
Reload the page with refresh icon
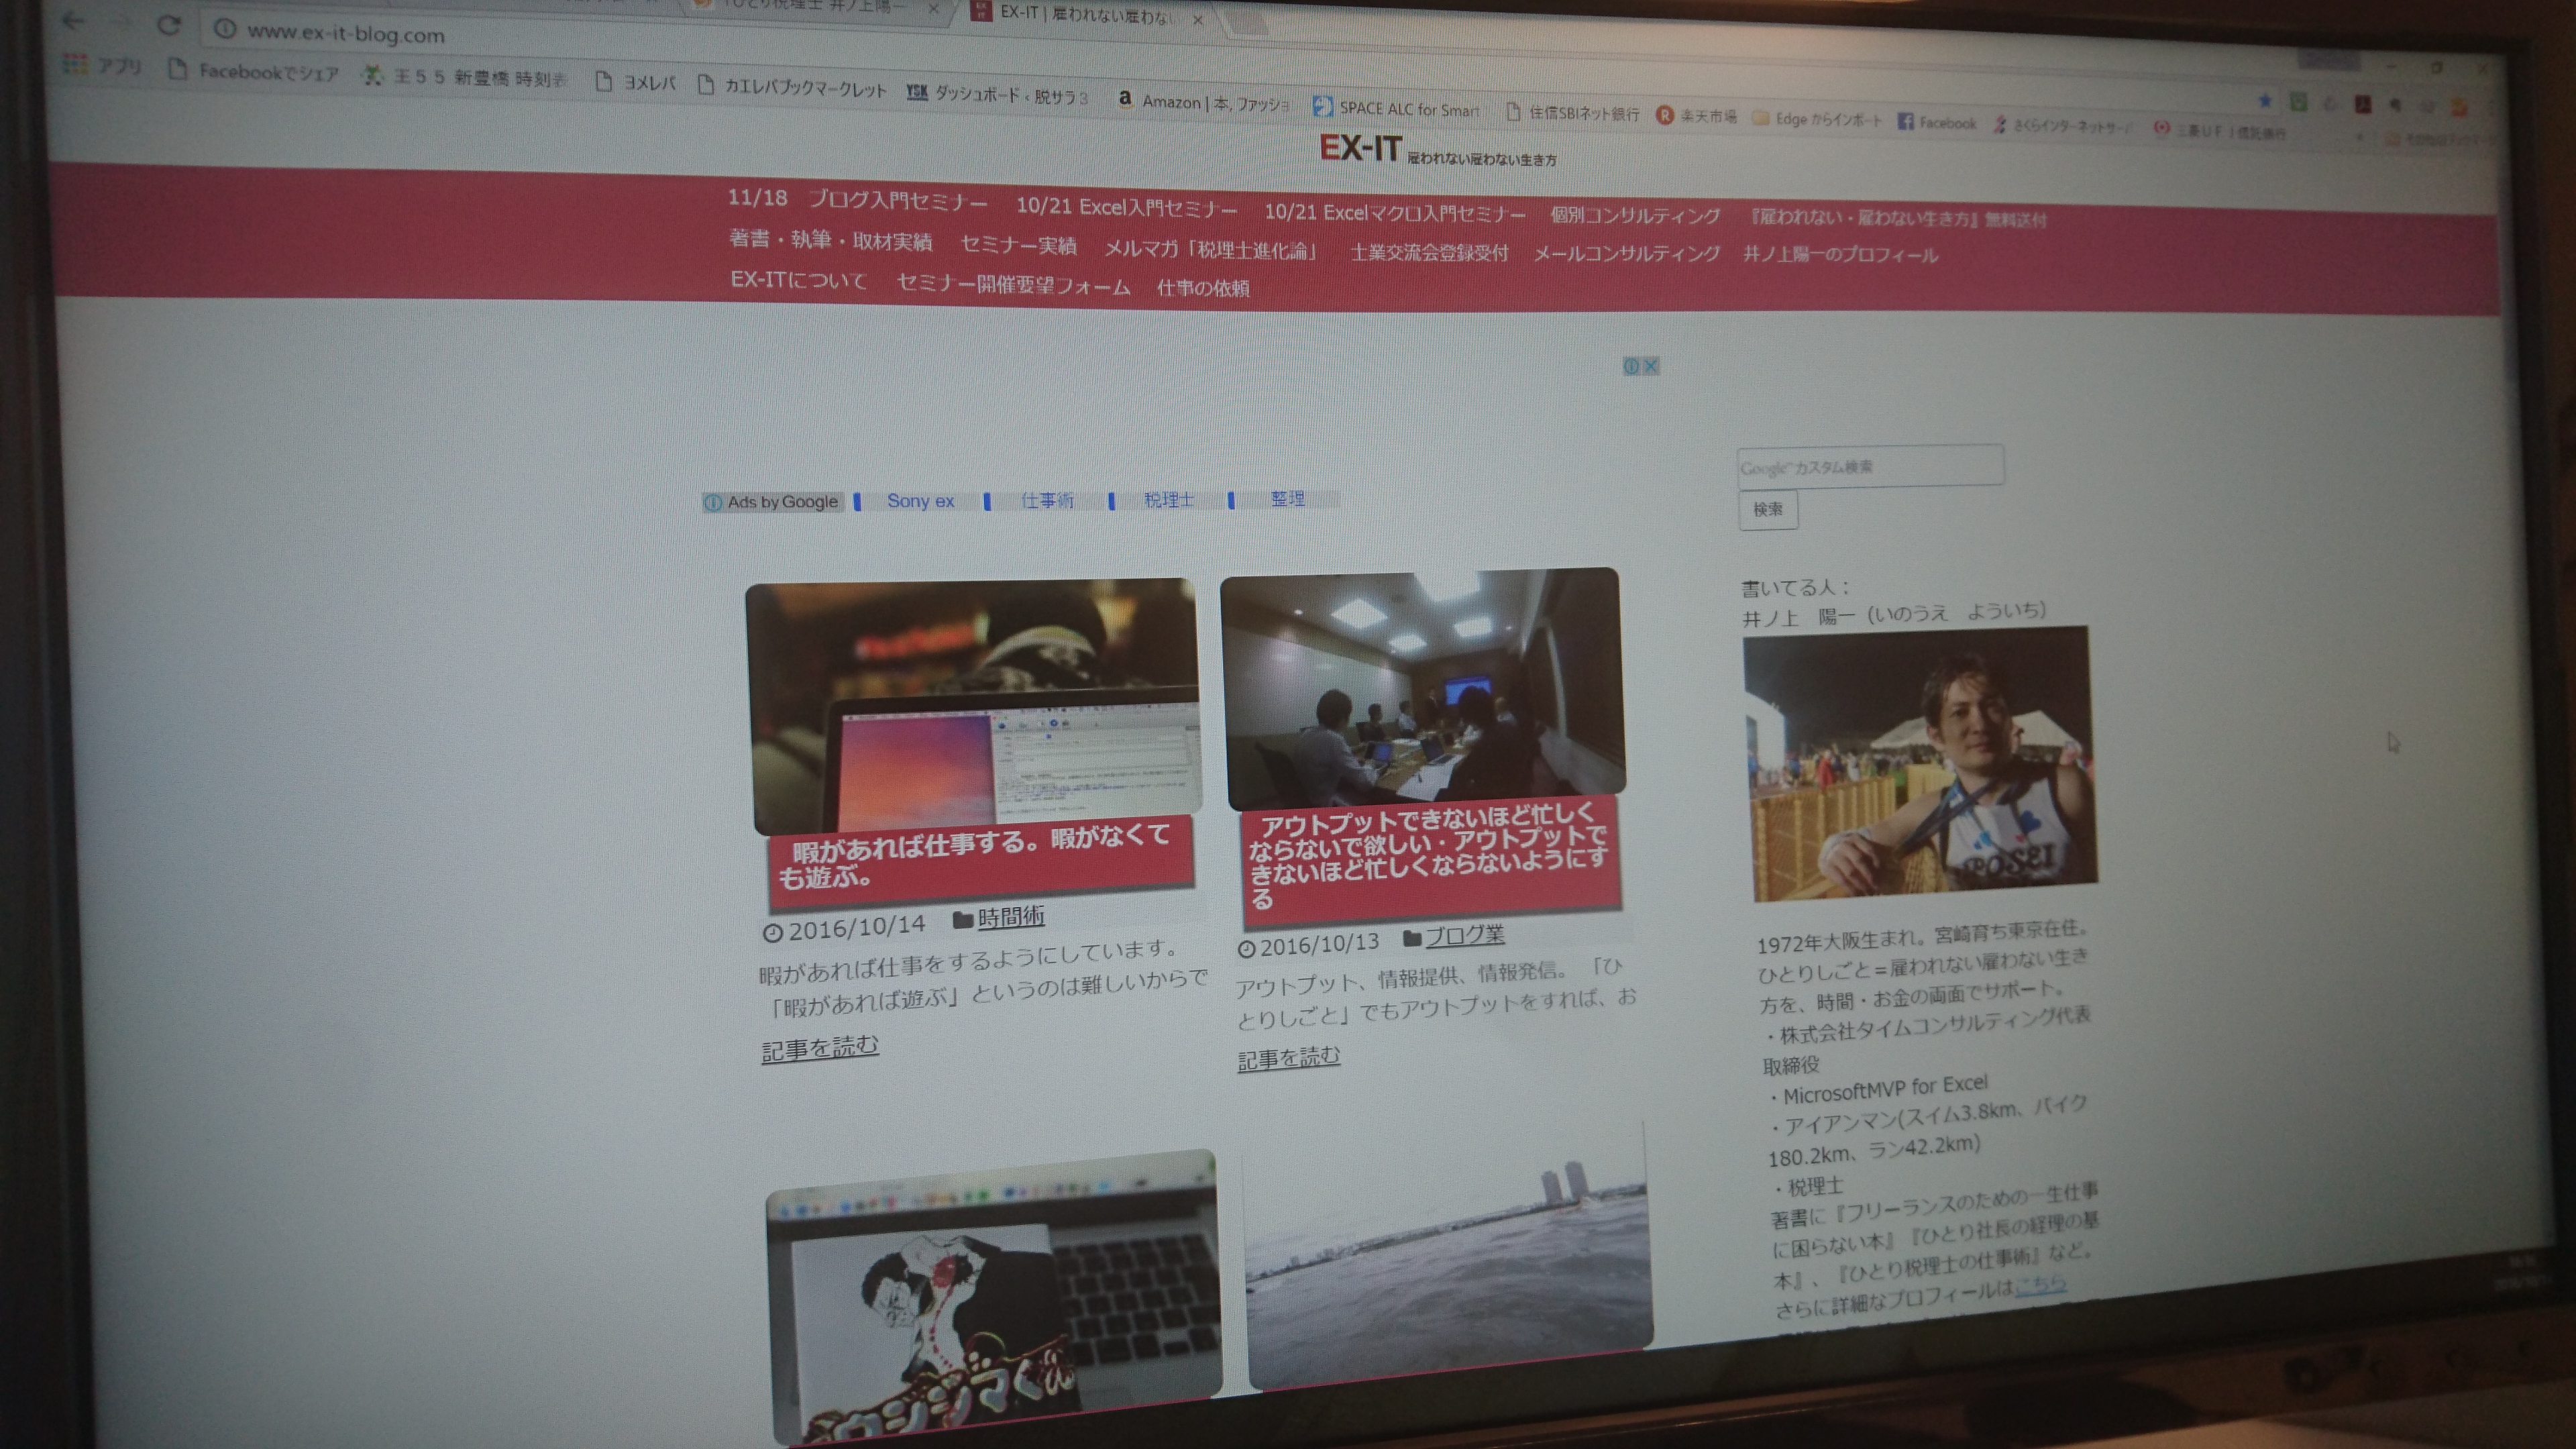169,26
